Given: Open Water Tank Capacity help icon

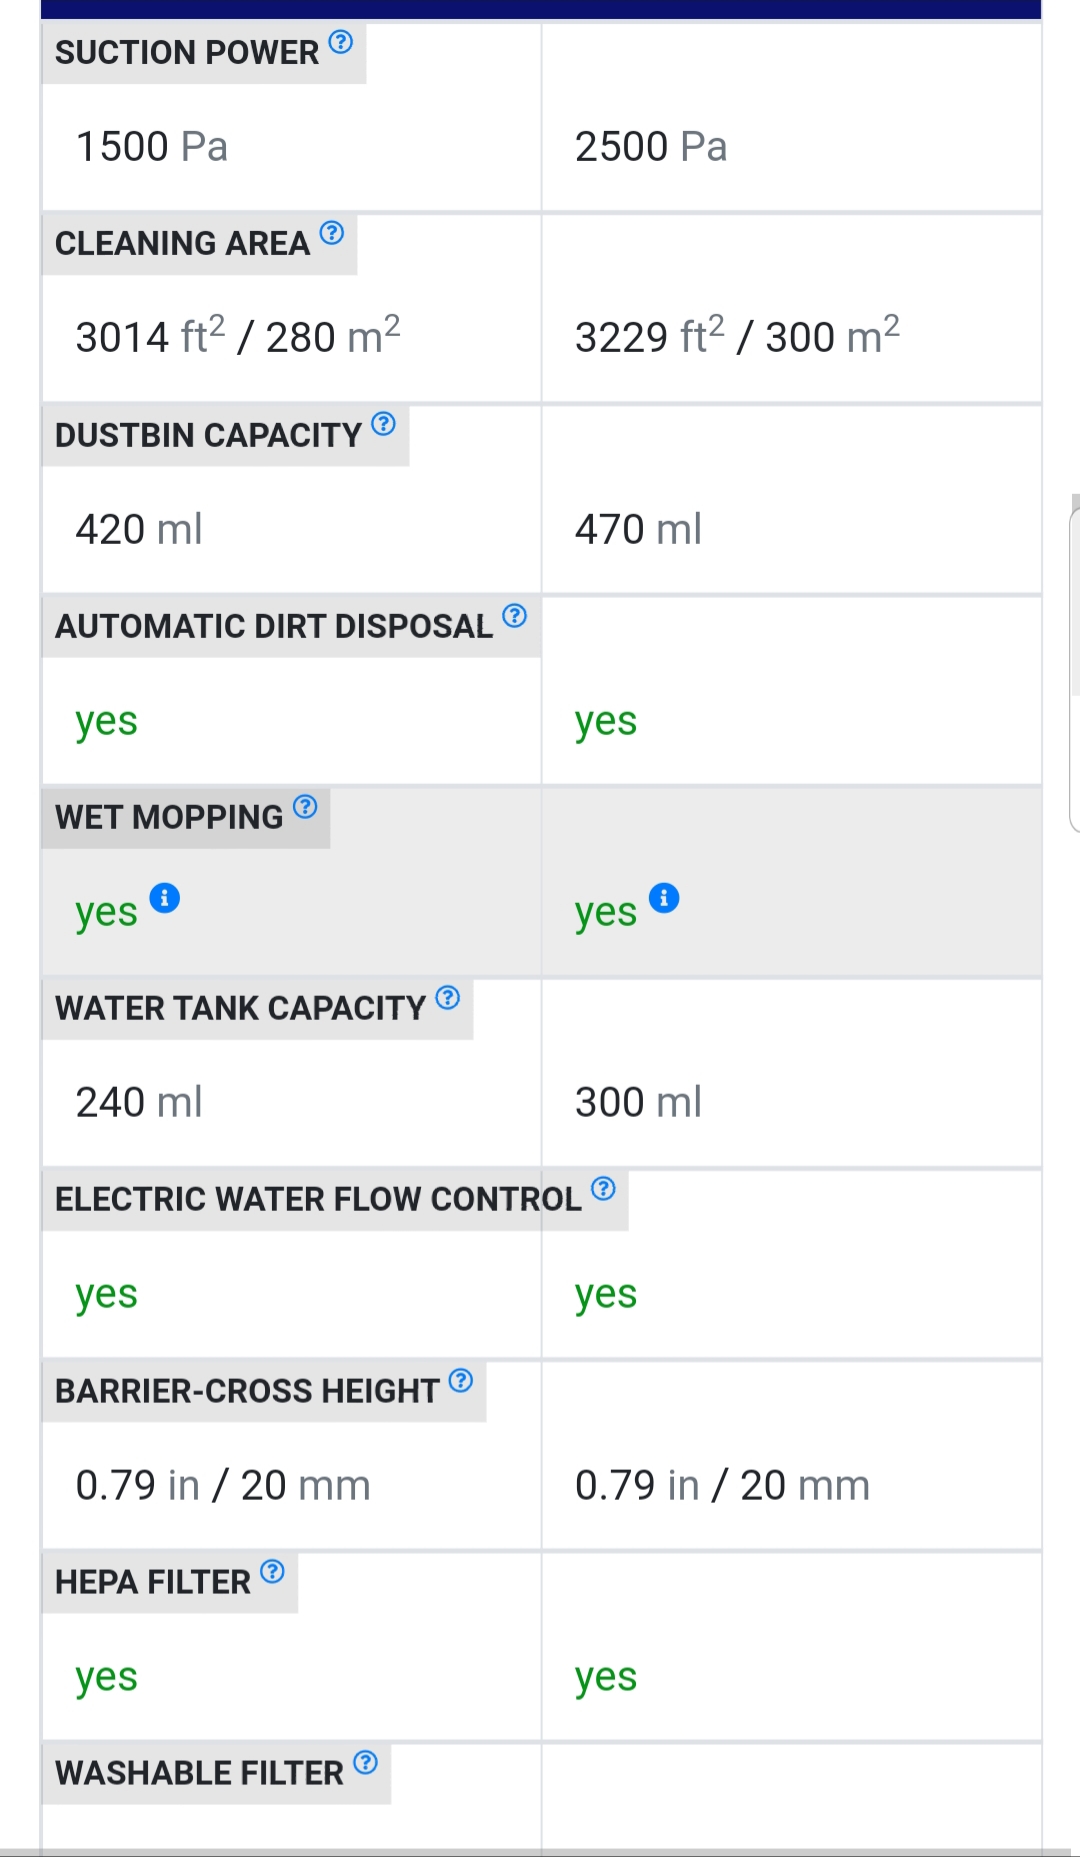Looking at the screenshot, I should click(448, 997).
